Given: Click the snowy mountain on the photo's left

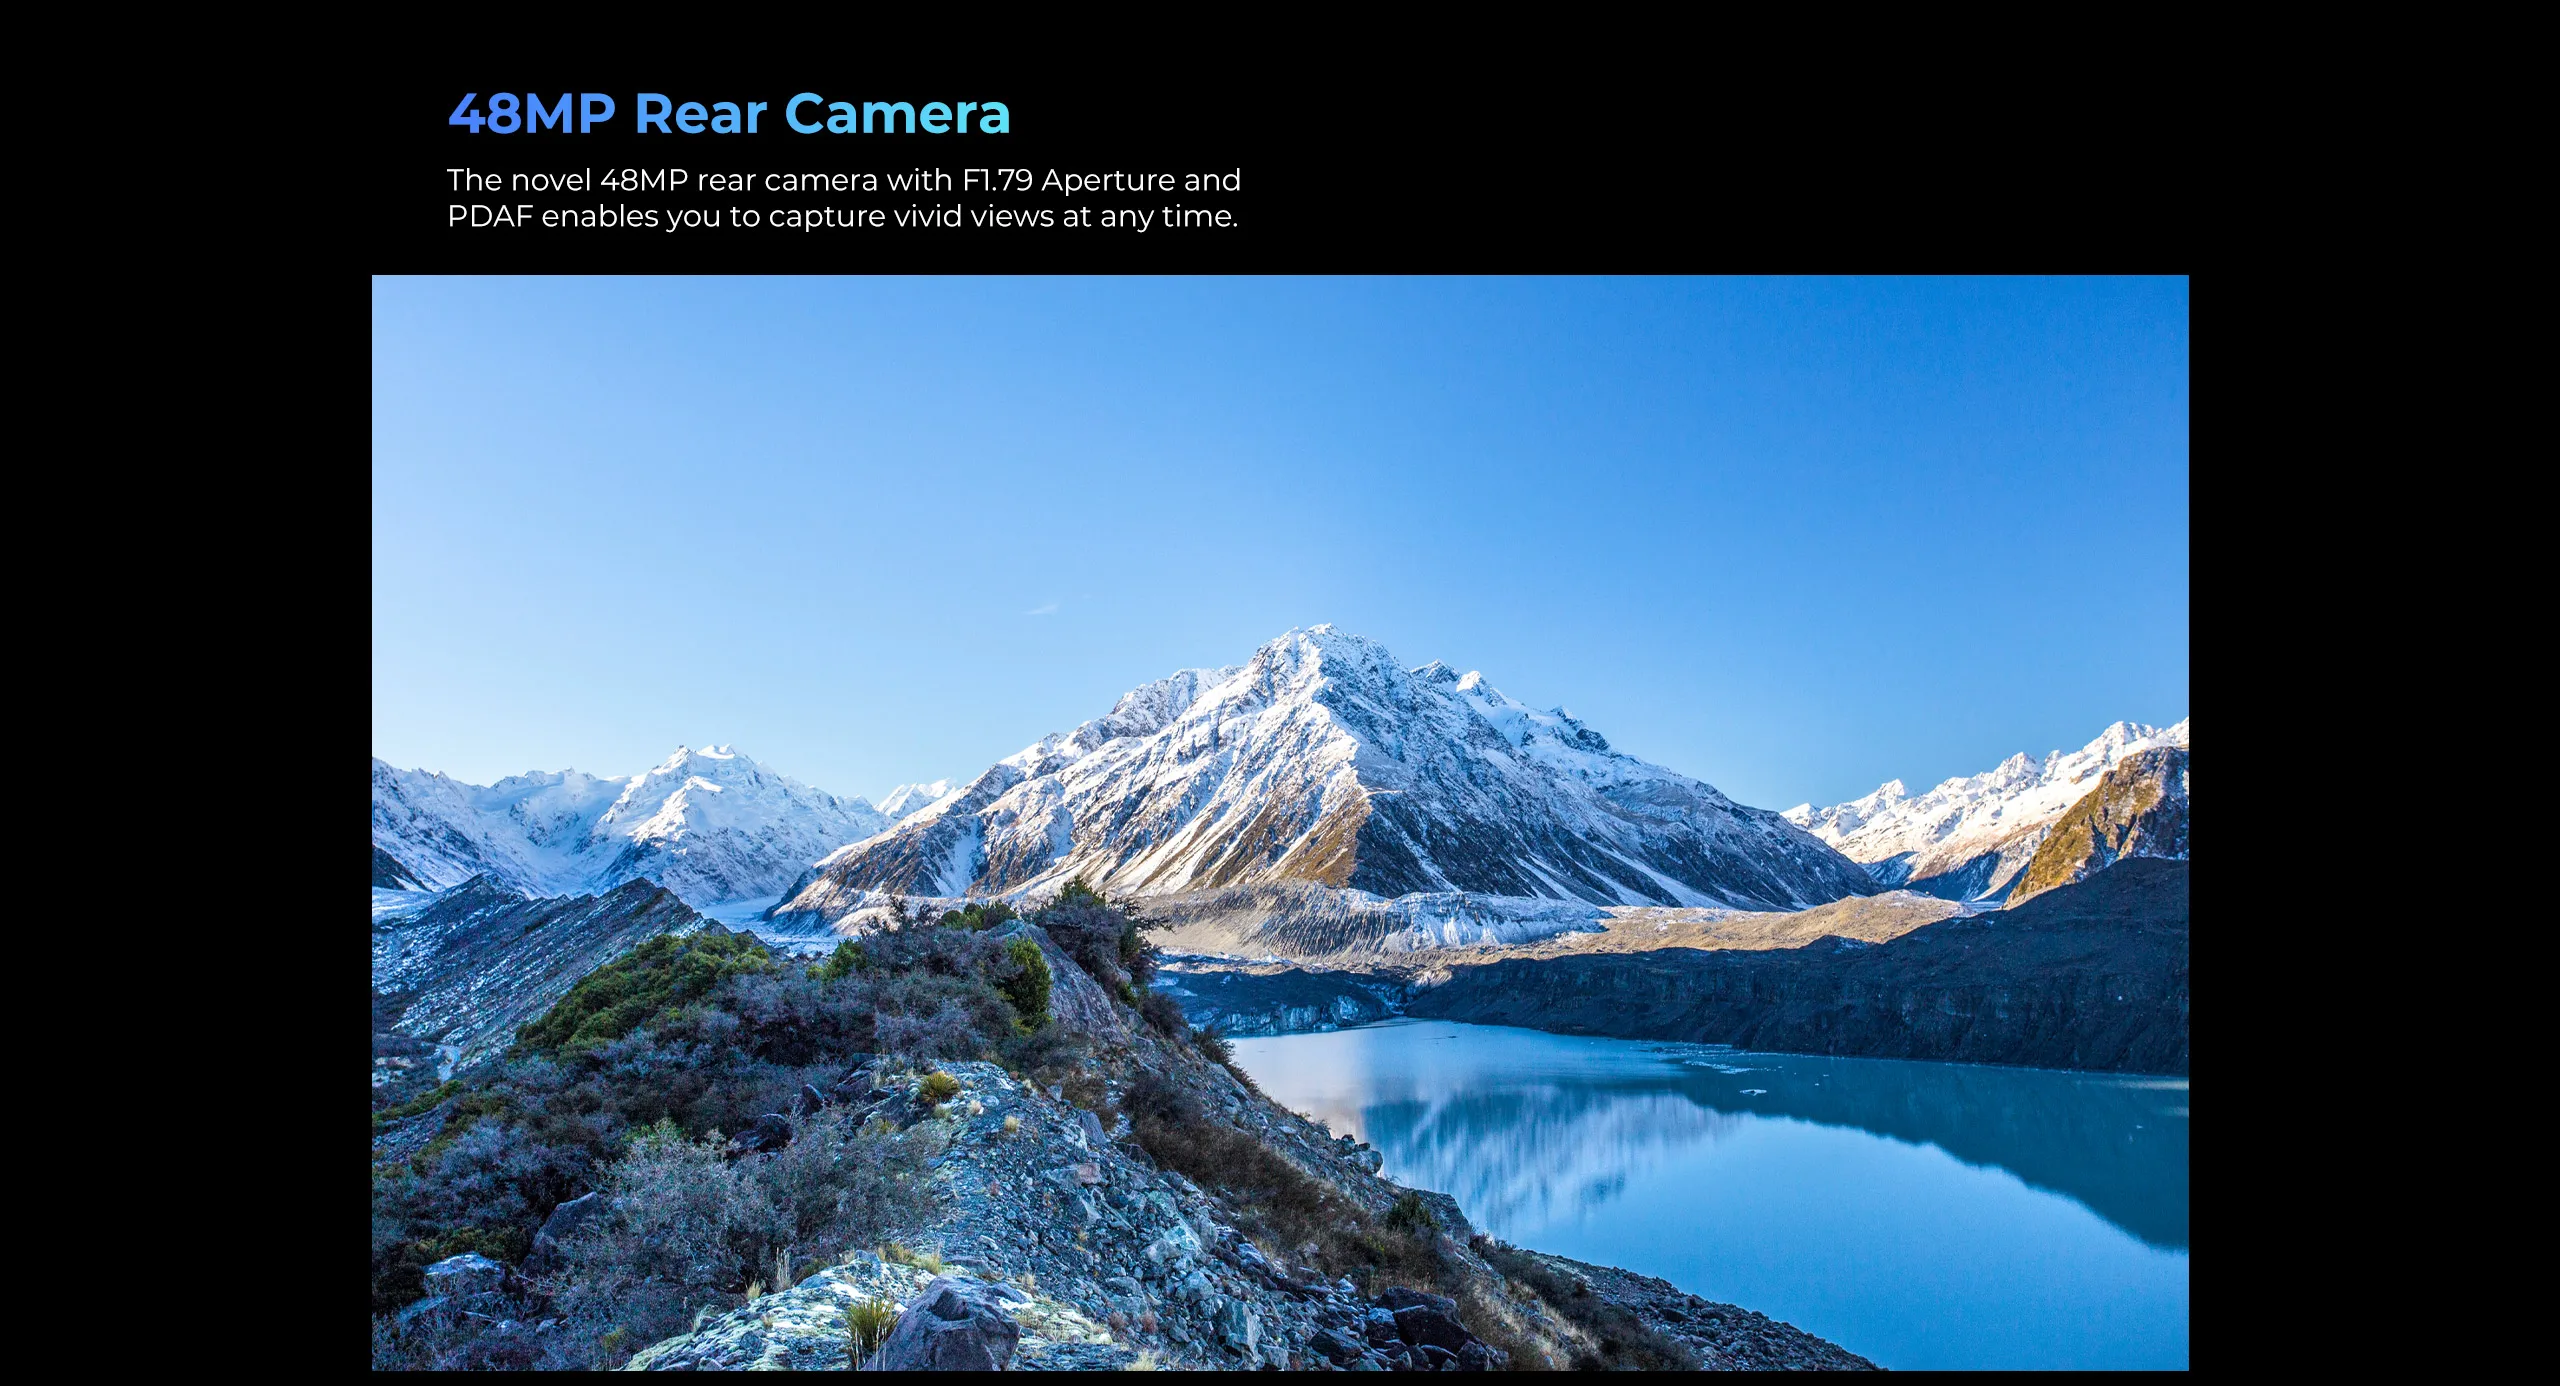Looking at the screenshot, I should [700, 810].
